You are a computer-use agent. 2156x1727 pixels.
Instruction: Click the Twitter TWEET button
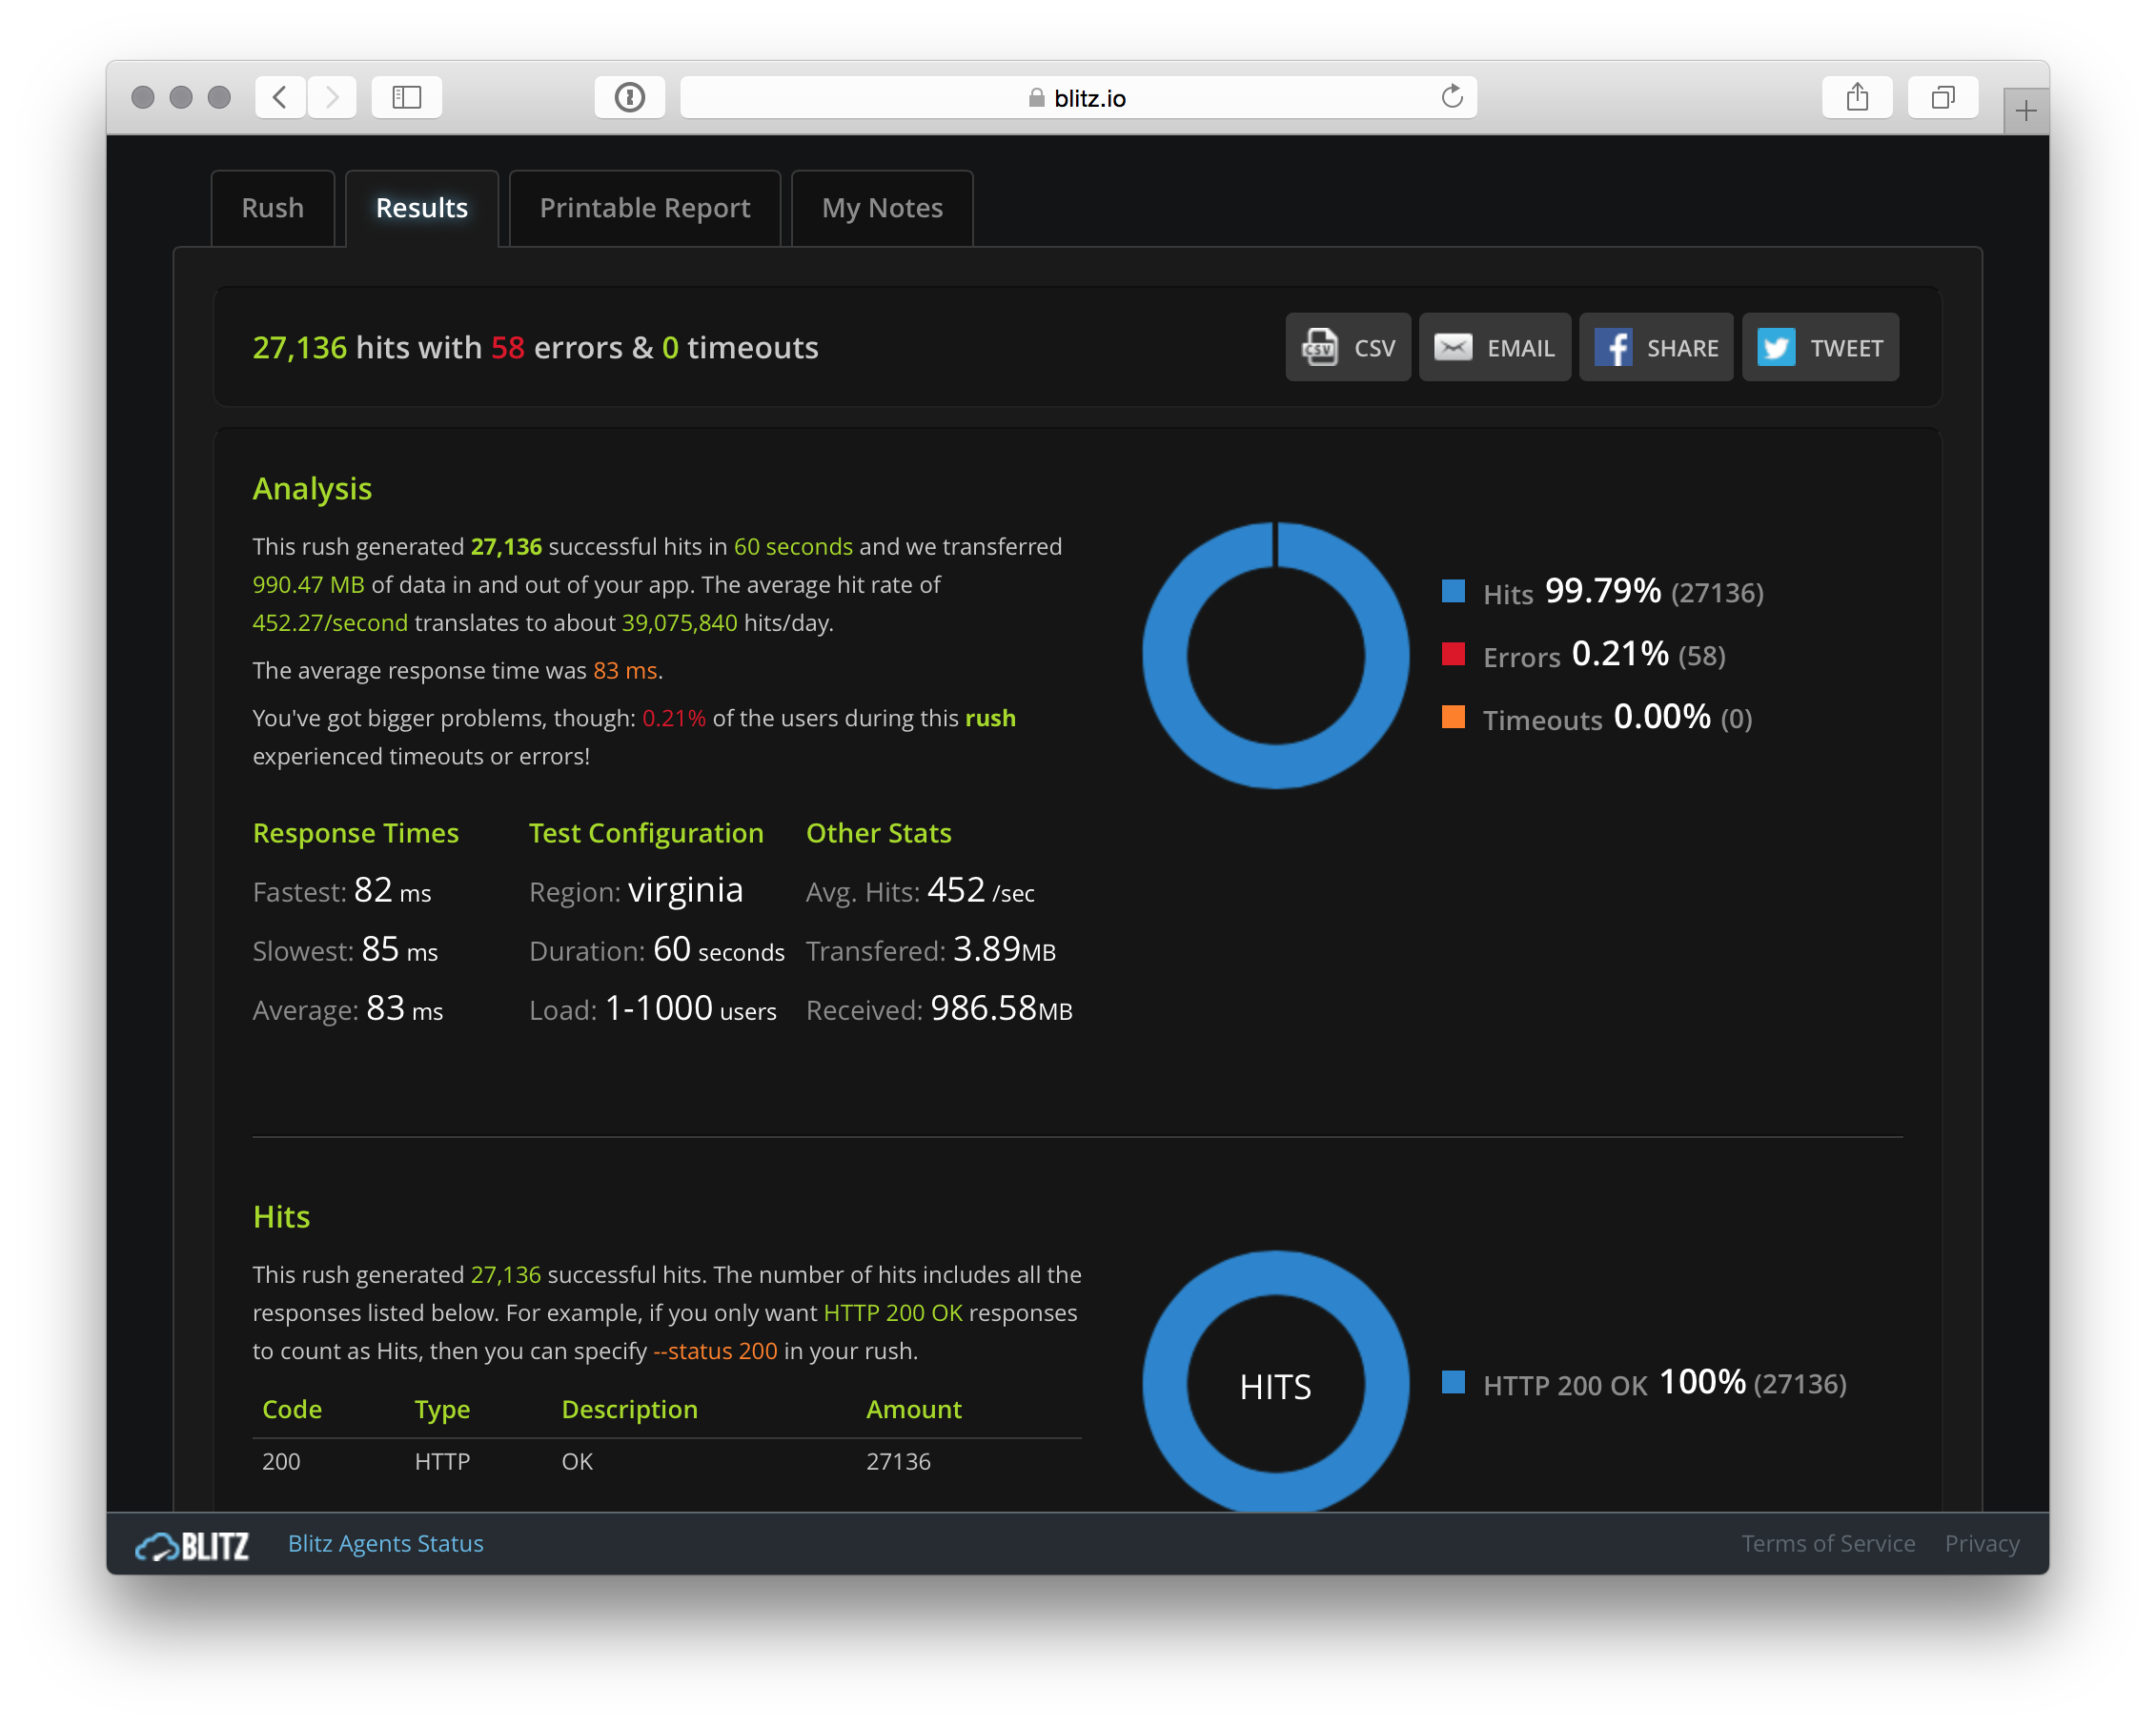pos(1819,347)
